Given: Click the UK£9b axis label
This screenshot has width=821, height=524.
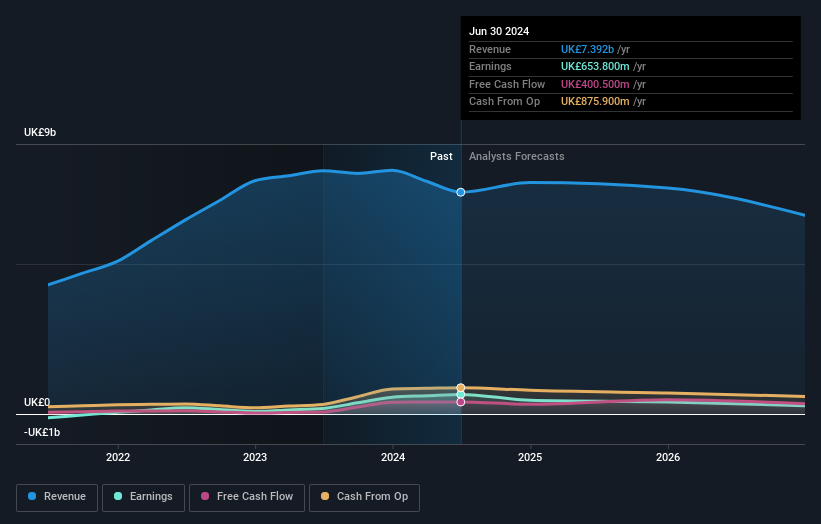Looking at the screenshot, I should click(40, 132).
